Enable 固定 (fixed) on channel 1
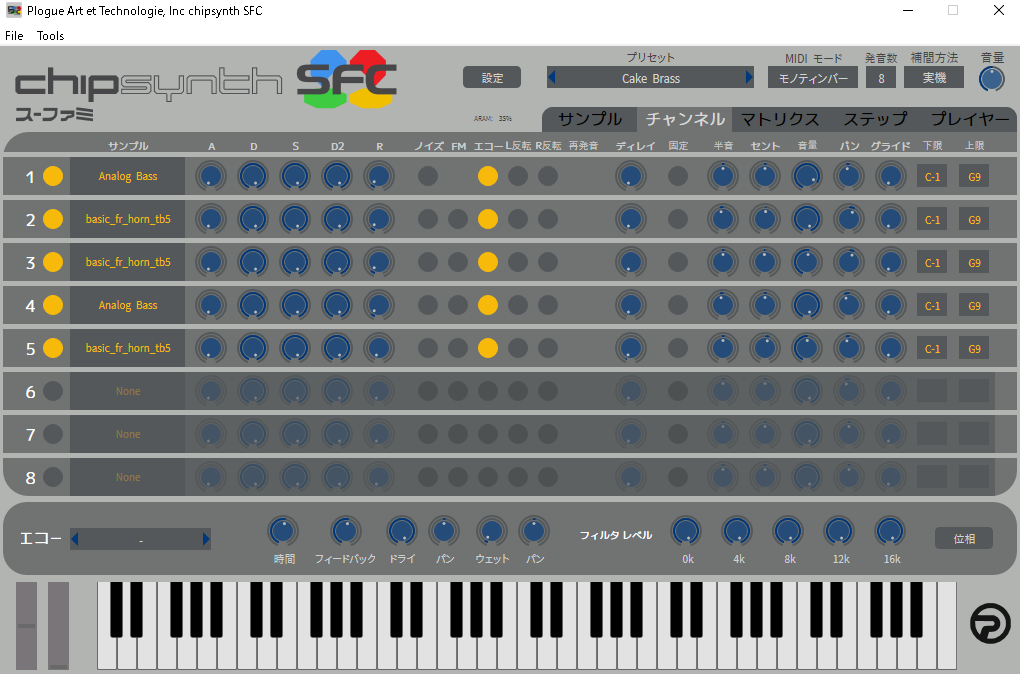 pyautogui.click(x=678, y=176)
